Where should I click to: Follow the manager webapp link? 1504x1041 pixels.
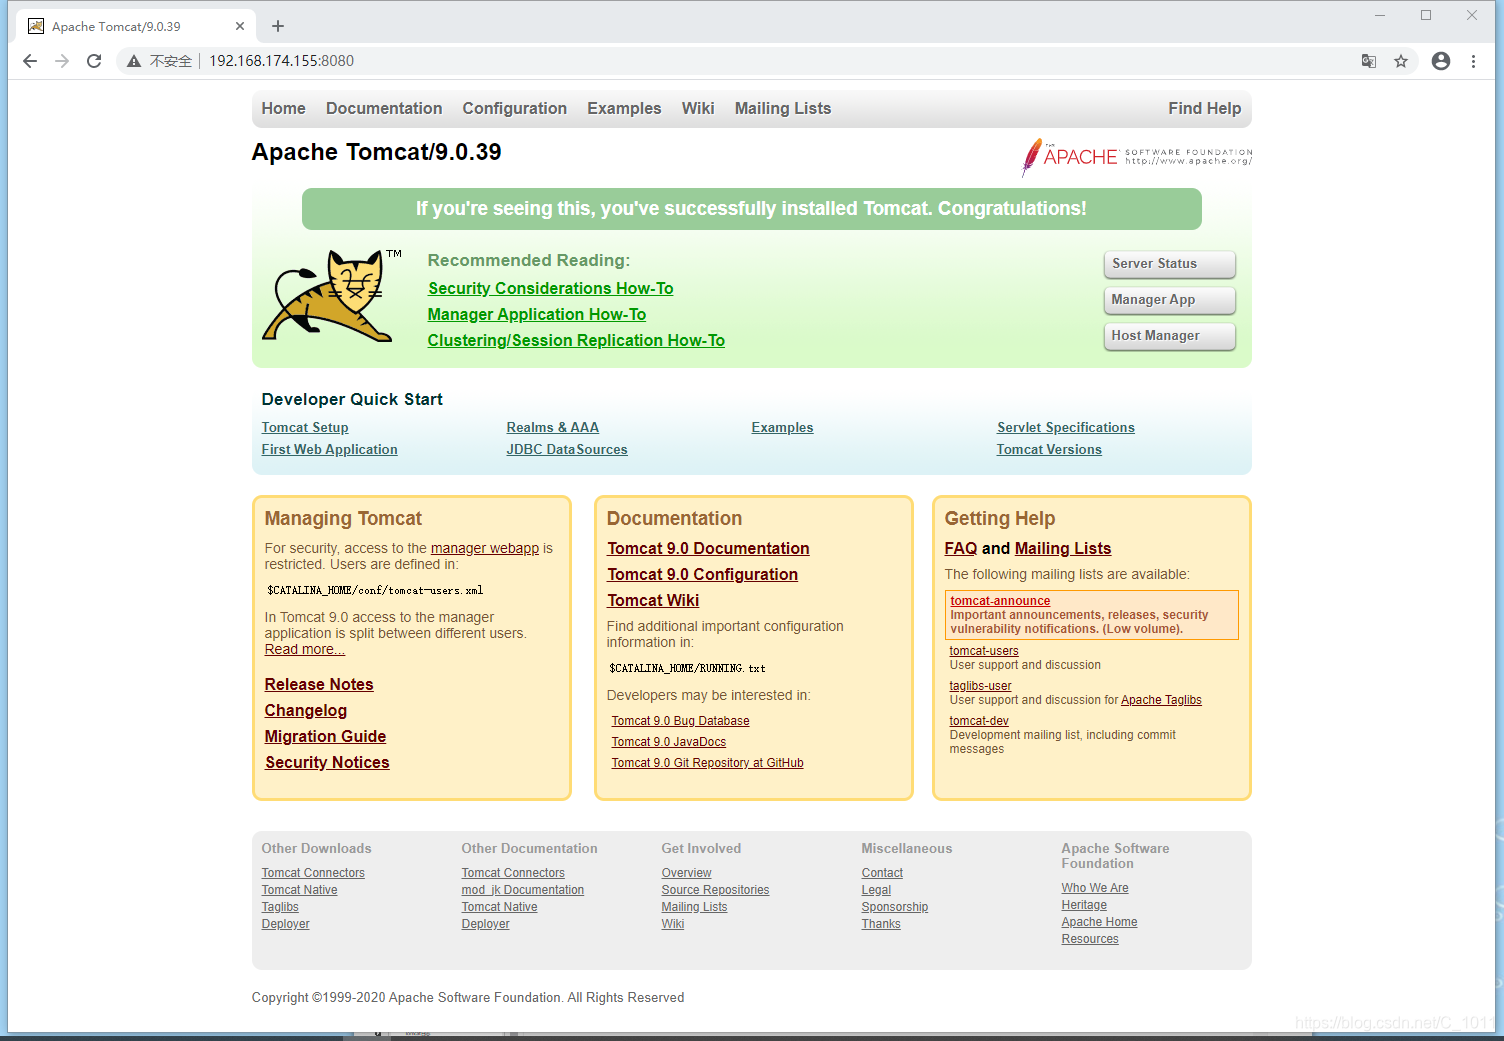point(485,548)
